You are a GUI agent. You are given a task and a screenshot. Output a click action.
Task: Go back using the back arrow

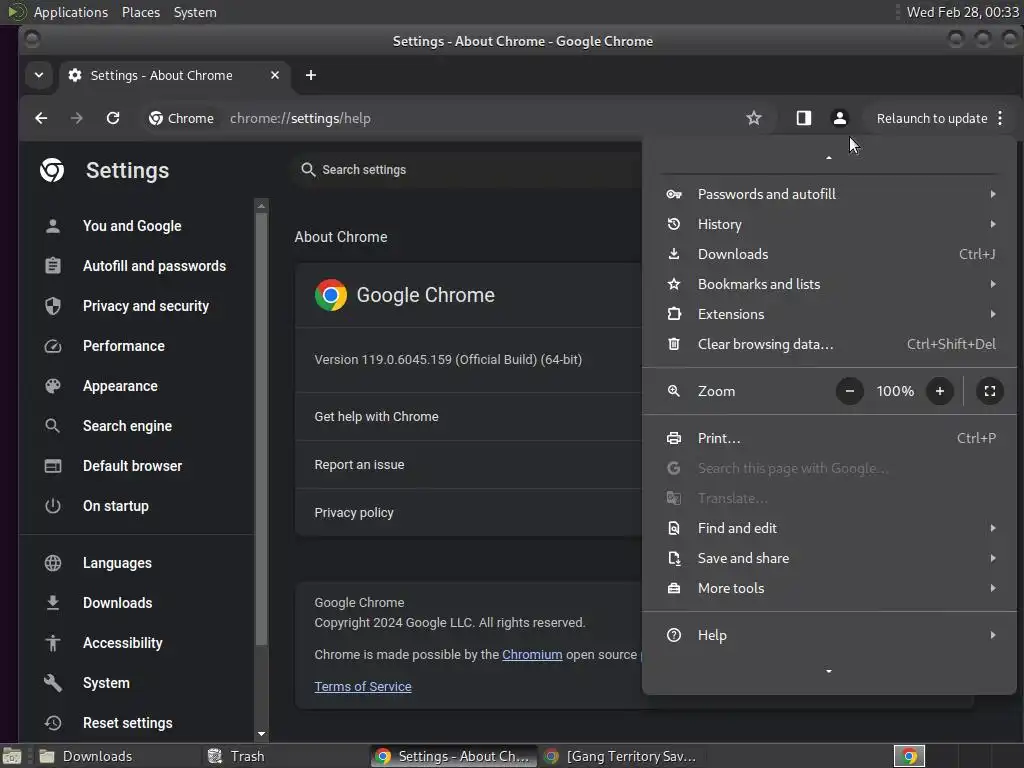click(41, 118)
